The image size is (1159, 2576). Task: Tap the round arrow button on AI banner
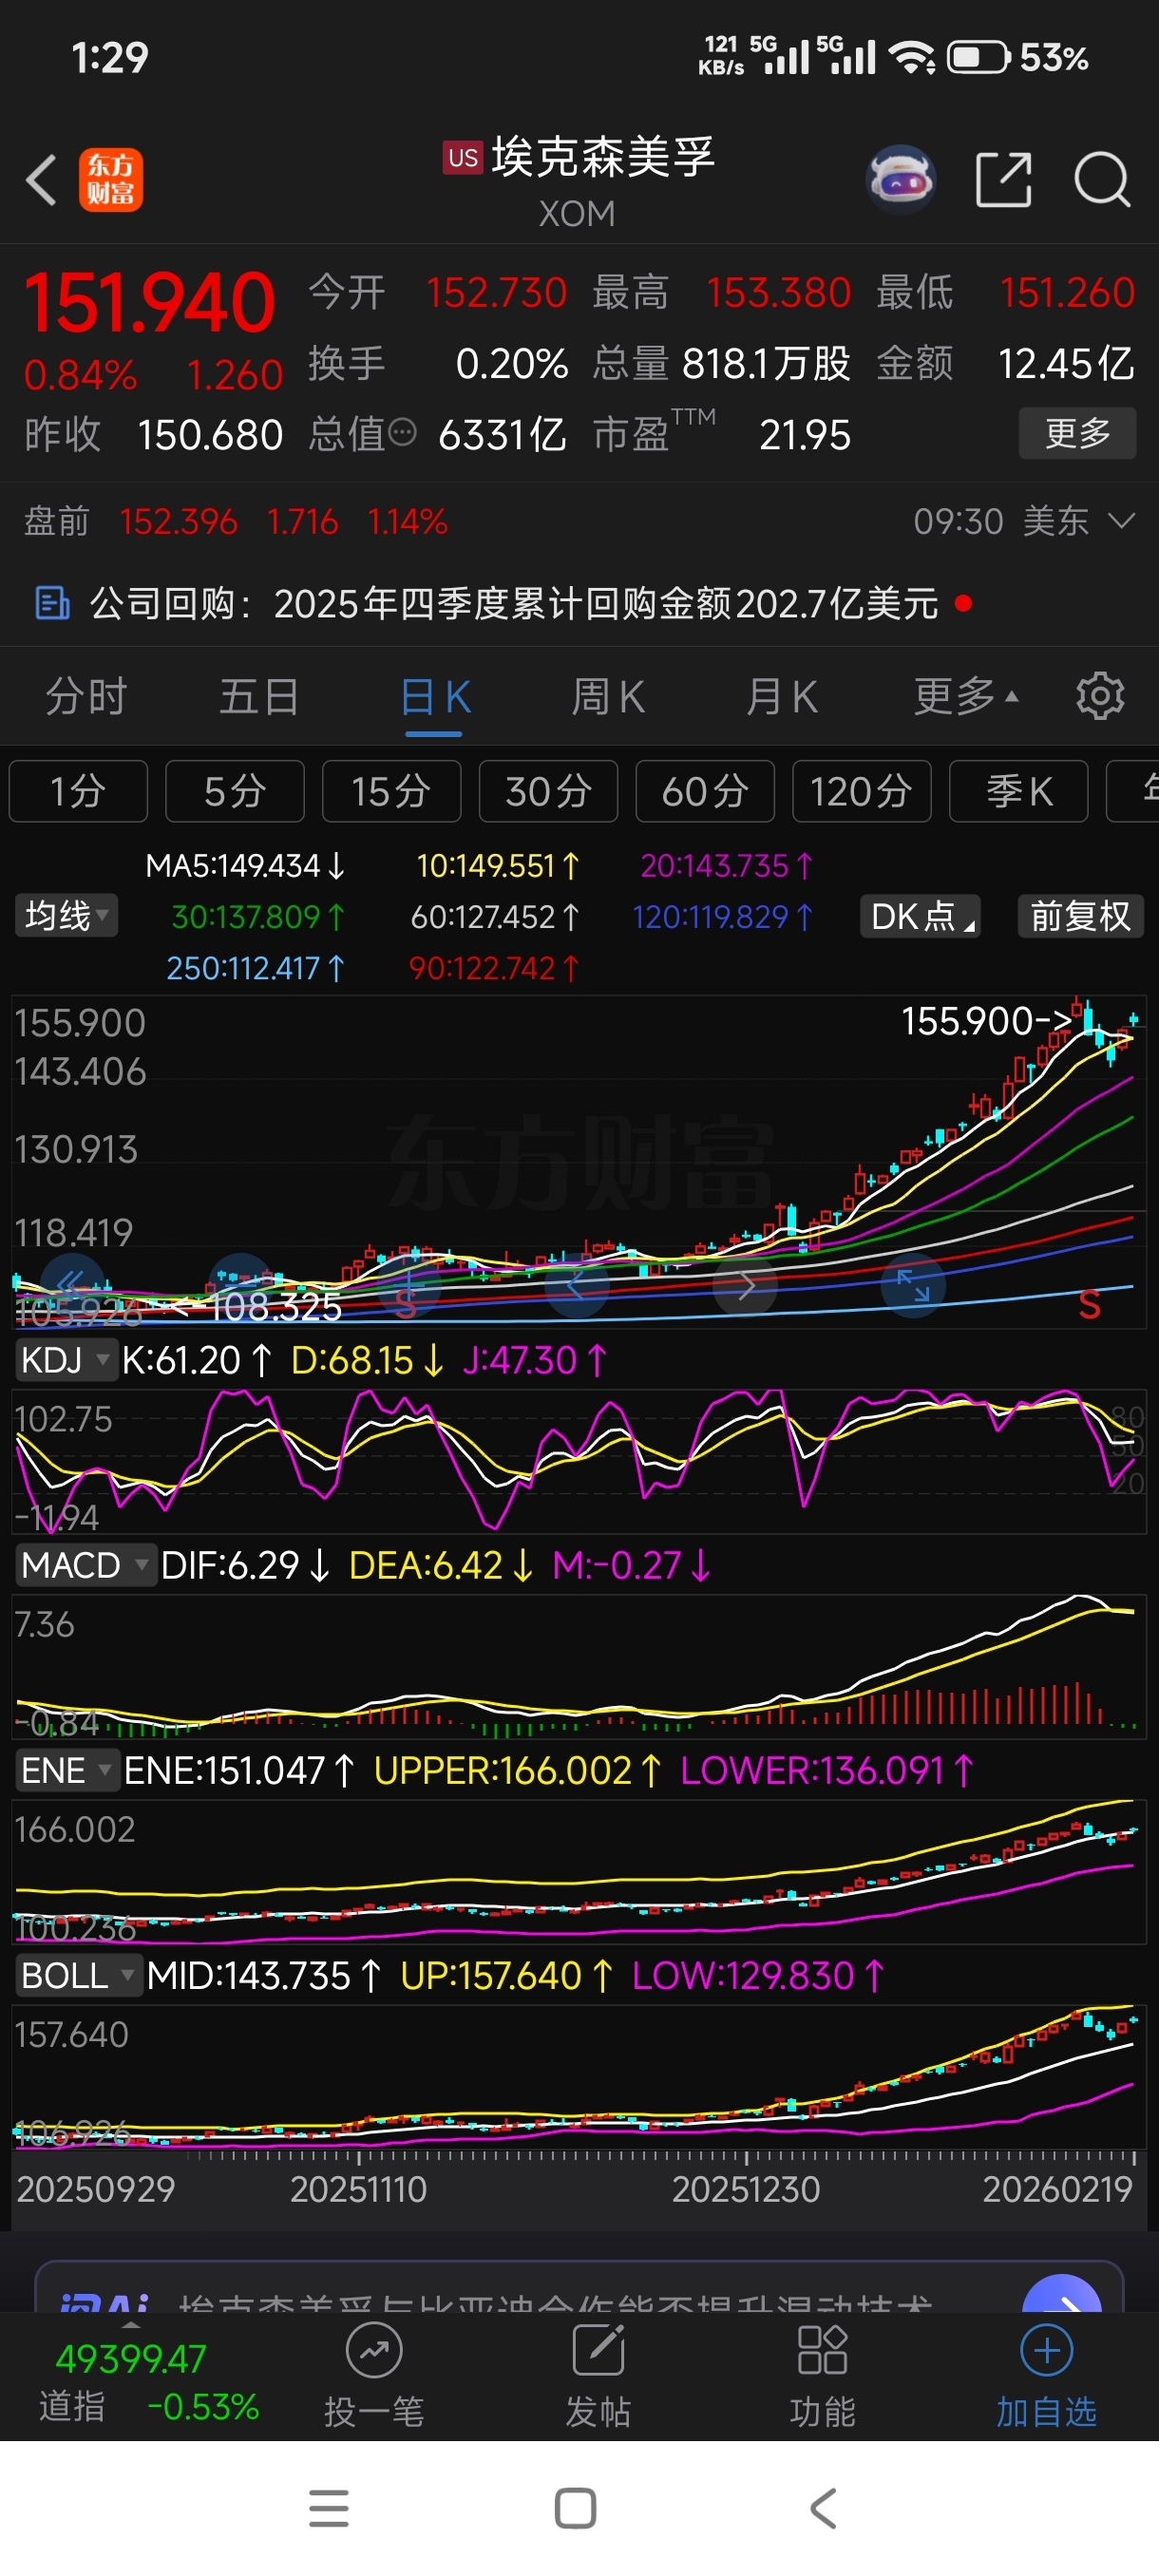point(1061,2293)
